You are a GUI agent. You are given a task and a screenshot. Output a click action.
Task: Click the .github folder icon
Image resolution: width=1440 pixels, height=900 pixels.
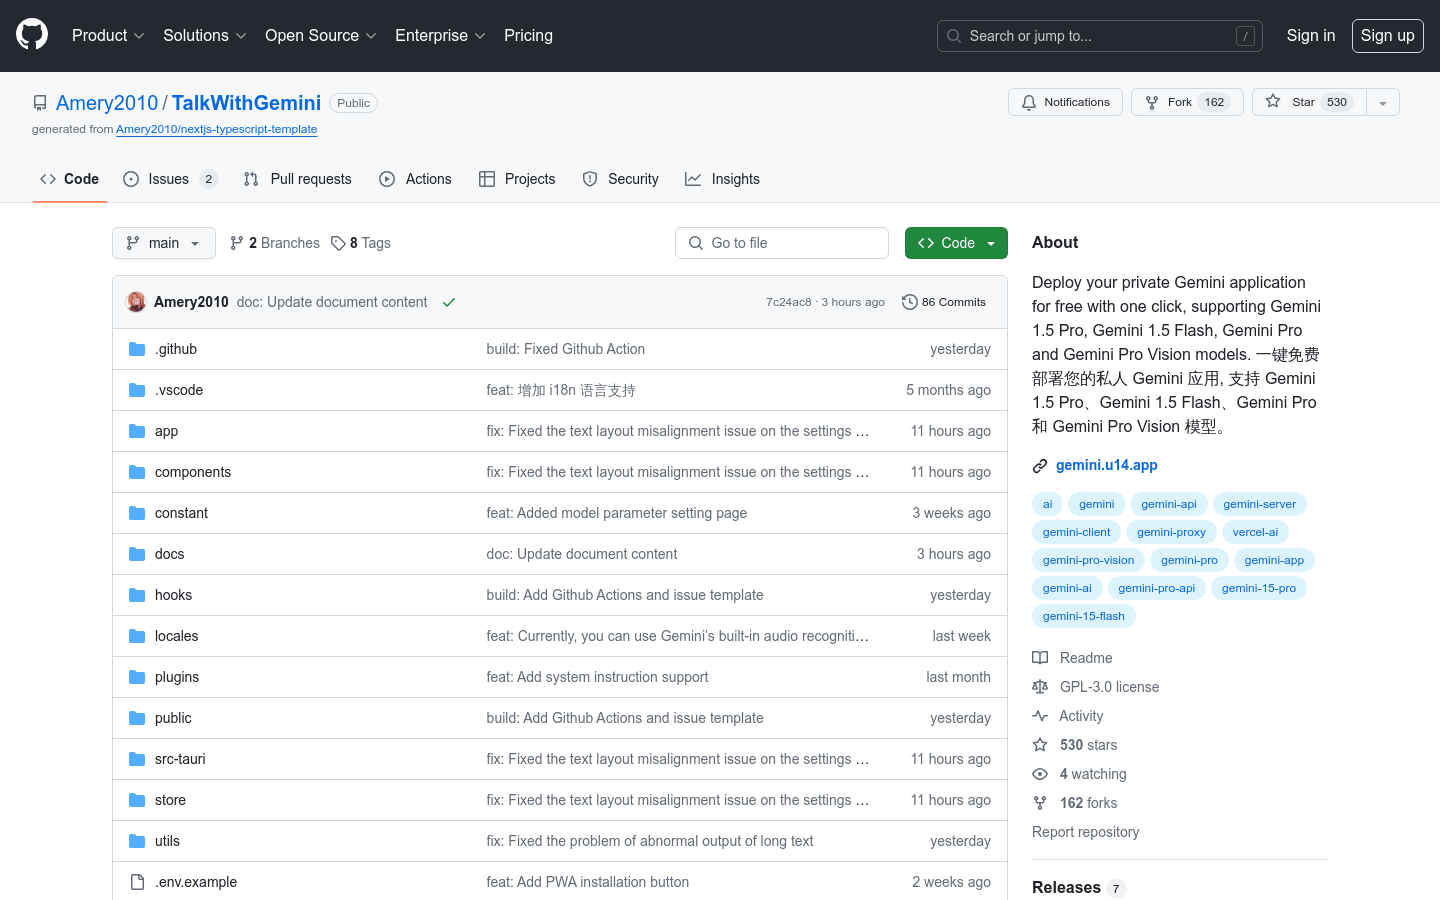[x=137, y=349]
